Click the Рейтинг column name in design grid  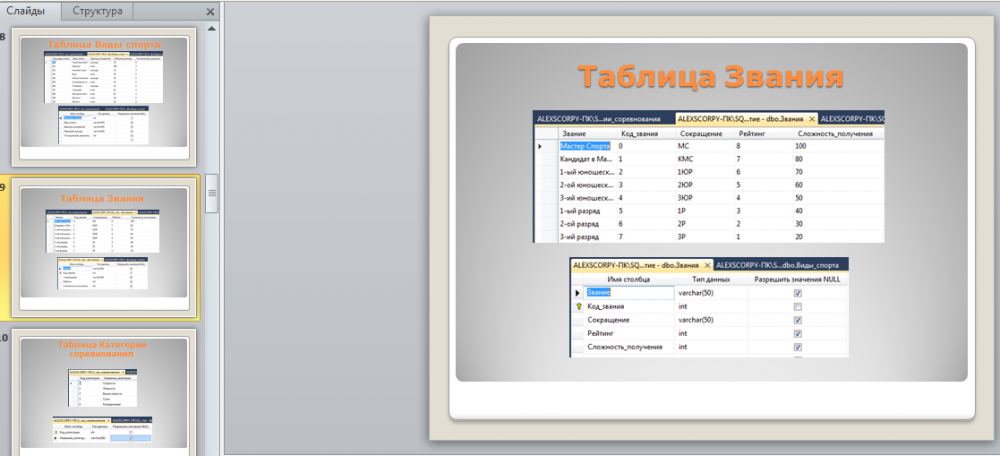629,334
